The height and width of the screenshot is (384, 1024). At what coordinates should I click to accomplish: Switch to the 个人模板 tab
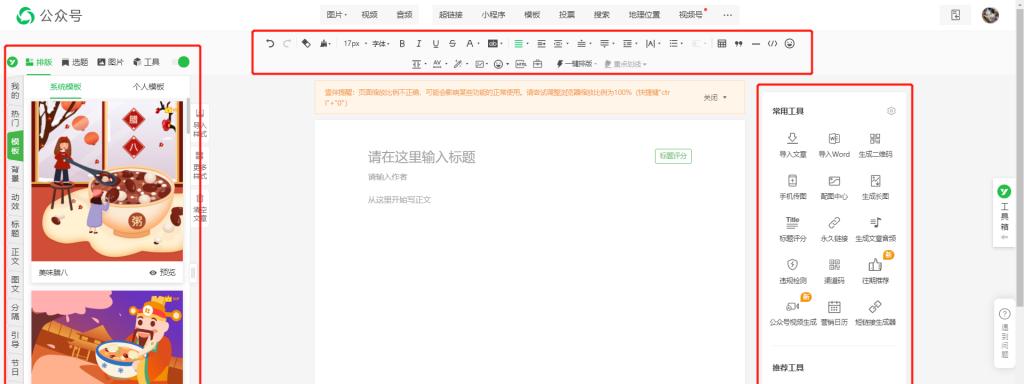tap(148, 86)
